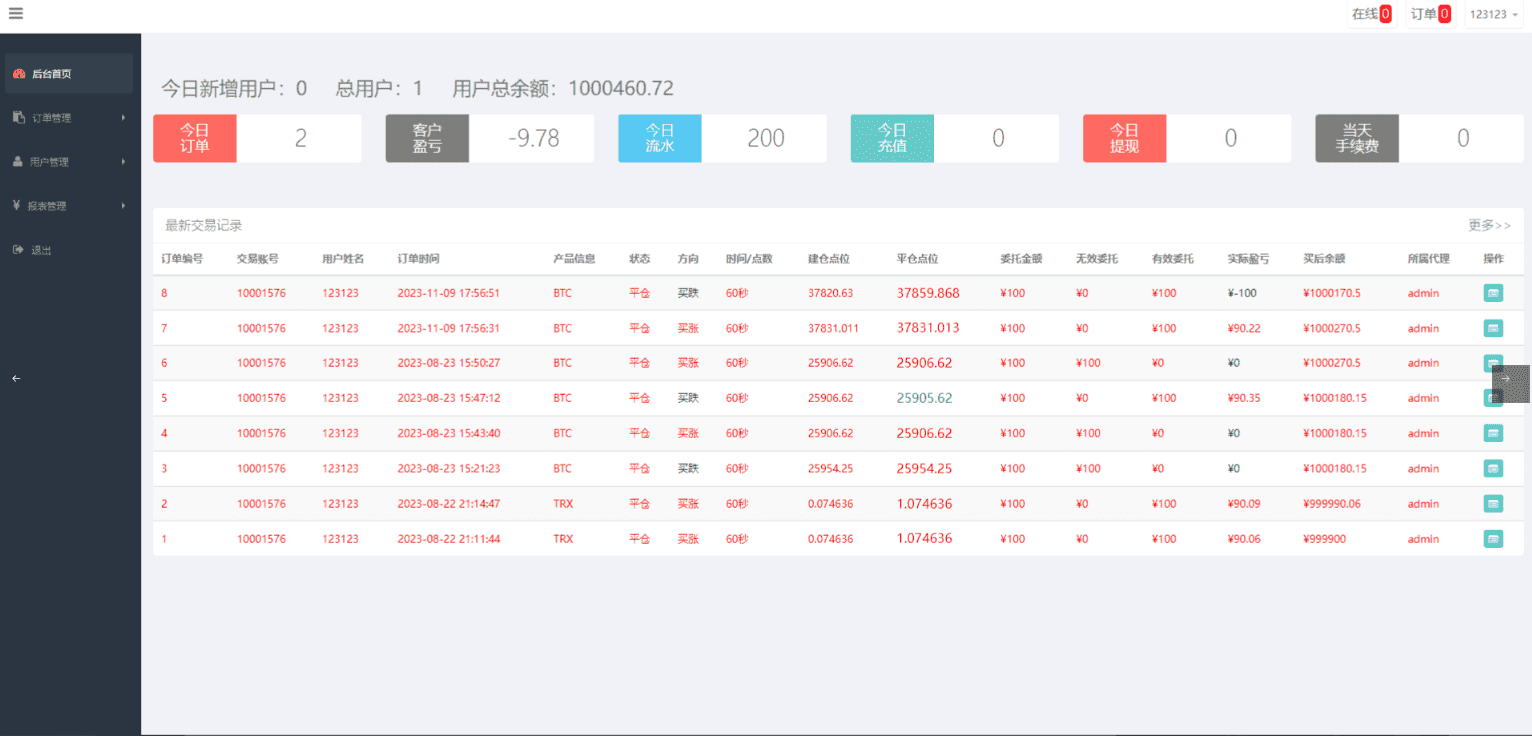Open action icon for order 1

tap(1493, 539)
